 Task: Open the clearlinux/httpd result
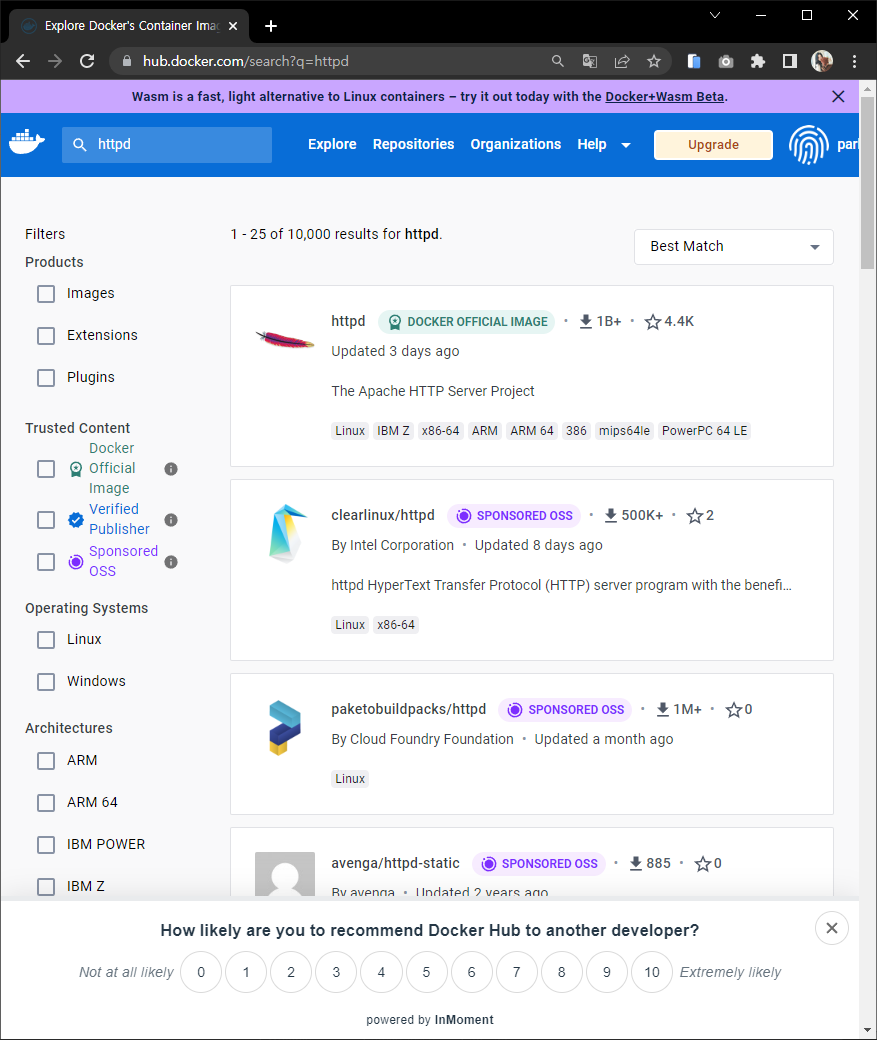[383, 515]
